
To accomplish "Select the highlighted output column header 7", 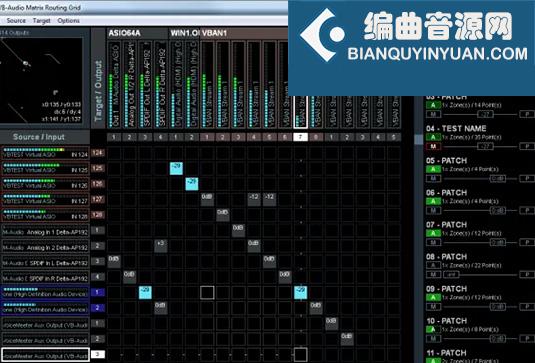I will [300, 137].
